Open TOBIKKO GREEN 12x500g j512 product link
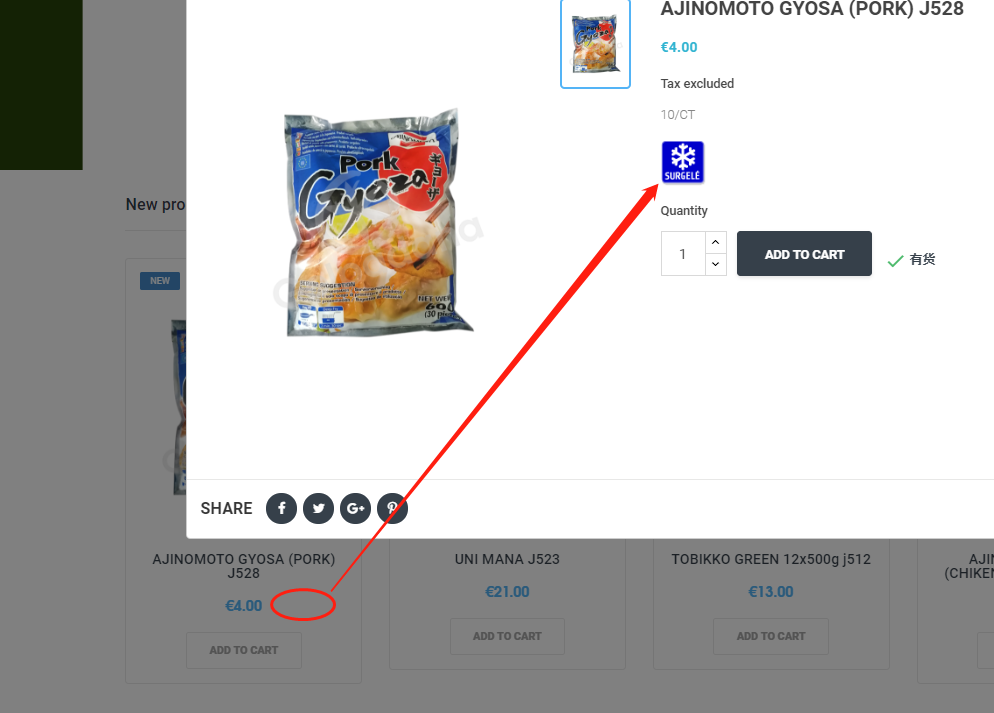The width and height of the screenshot is (994, 713). pyautogui.click(x=771, y=560)
